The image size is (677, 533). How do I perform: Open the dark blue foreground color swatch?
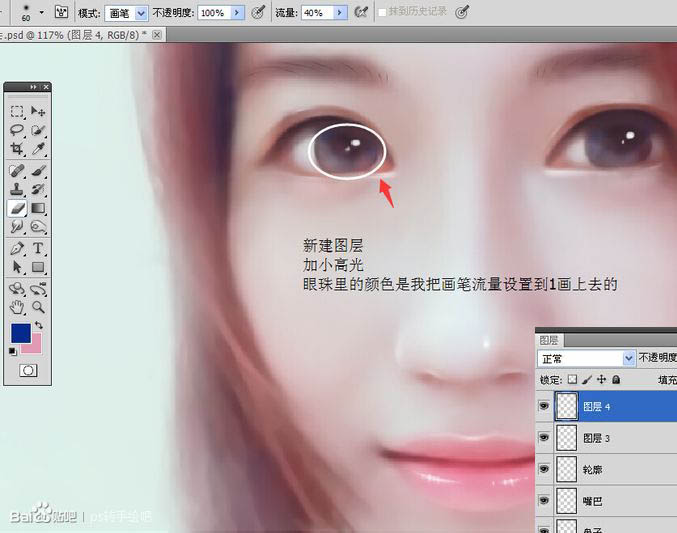tap(20, 333)
